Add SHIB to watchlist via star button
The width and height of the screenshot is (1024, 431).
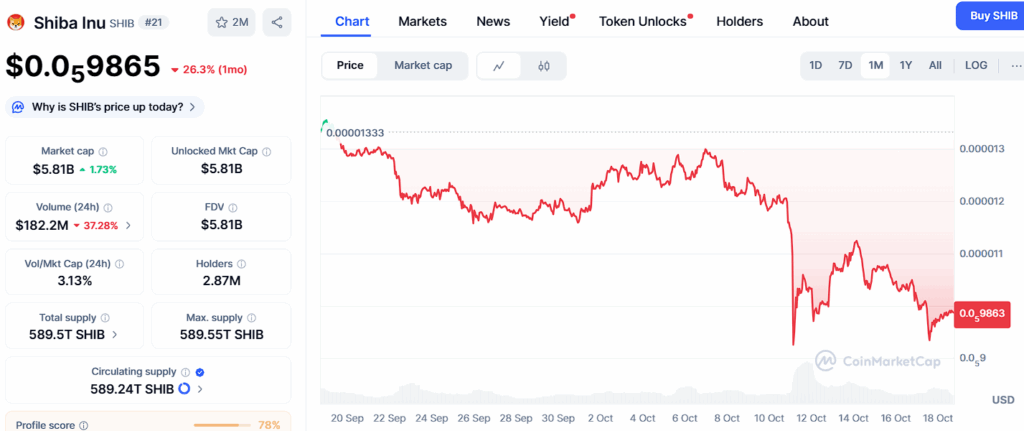[x=232, y=22]
